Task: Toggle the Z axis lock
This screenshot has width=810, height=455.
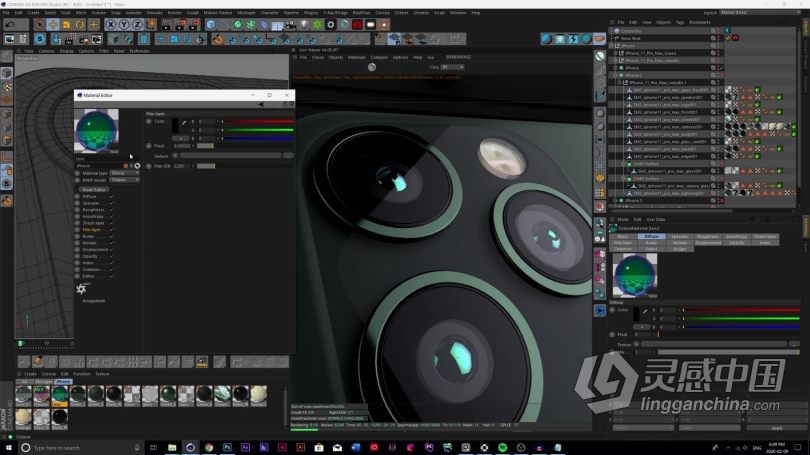Action: click(x=137, y=24)
